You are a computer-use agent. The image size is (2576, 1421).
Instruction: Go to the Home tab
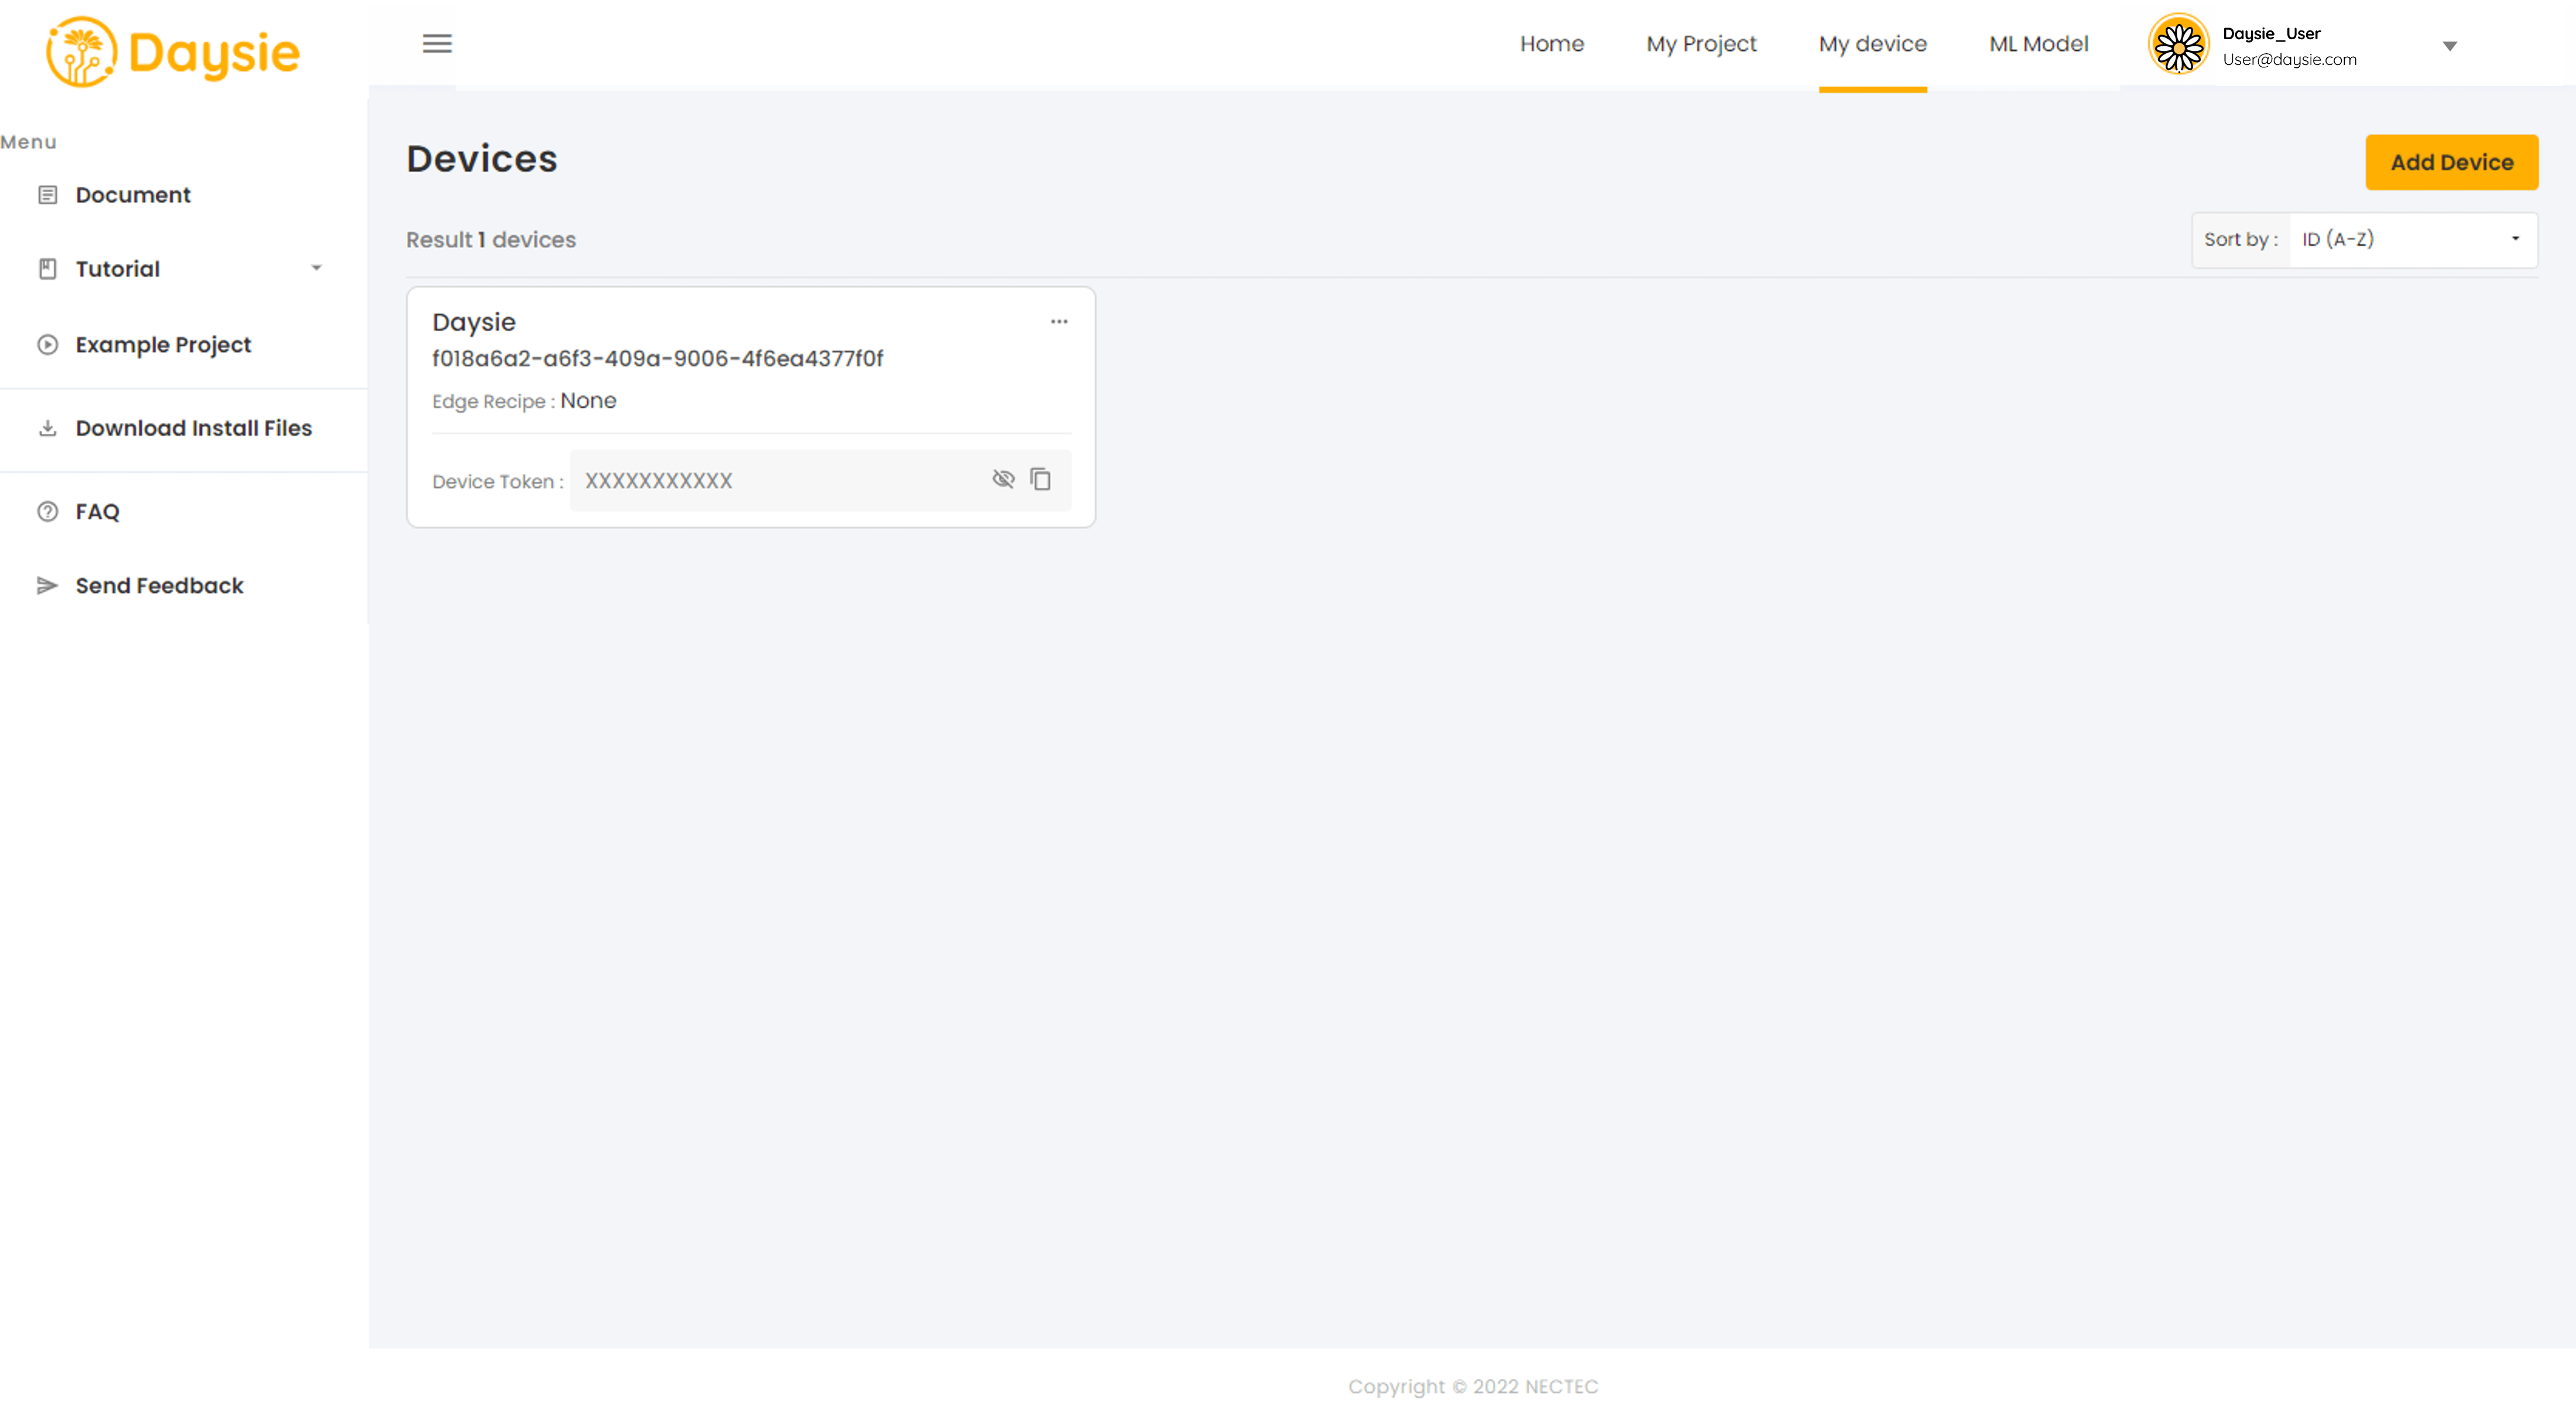1551,44
